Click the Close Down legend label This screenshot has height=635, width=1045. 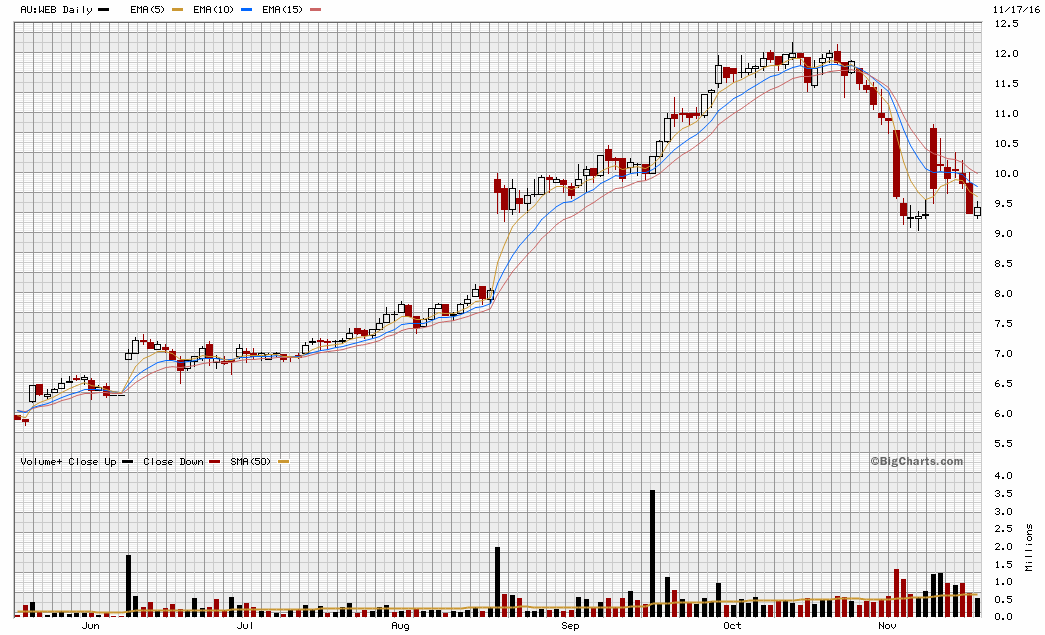[x=173, y=461]
